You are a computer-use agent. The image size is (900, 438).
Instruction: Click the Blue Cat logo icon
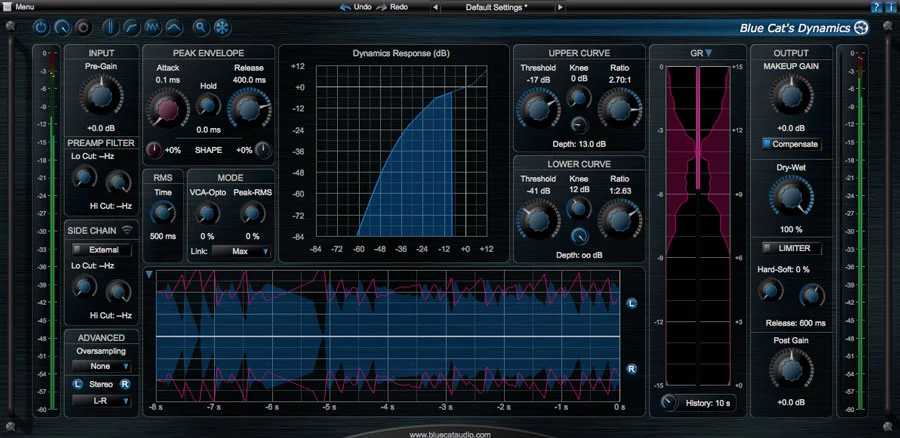pos(861,27)
